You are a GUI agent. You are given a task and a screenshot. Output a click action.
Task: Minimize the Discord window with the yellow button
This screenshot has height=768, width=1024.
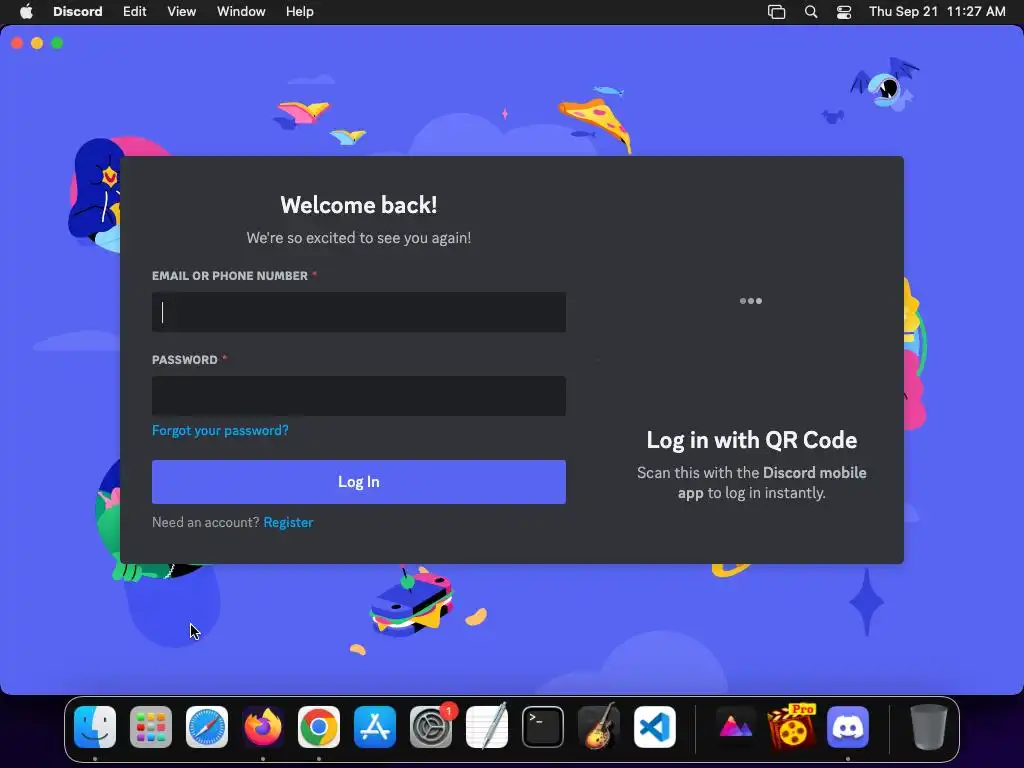coord(37,43)
